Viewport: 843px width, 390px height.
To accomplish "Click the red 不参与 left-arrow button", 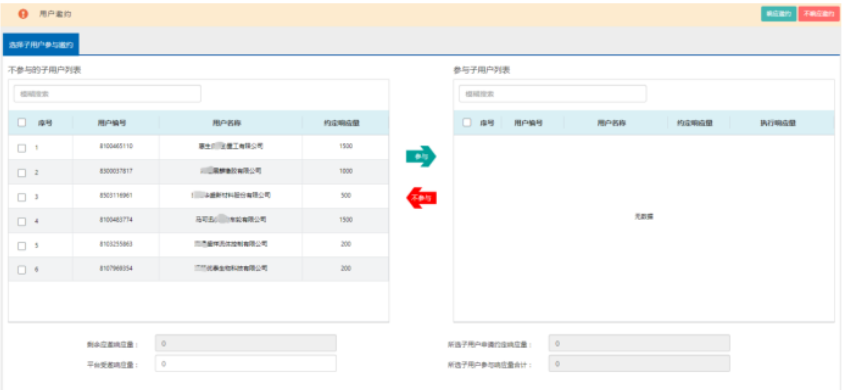I will tap(421, 198).
